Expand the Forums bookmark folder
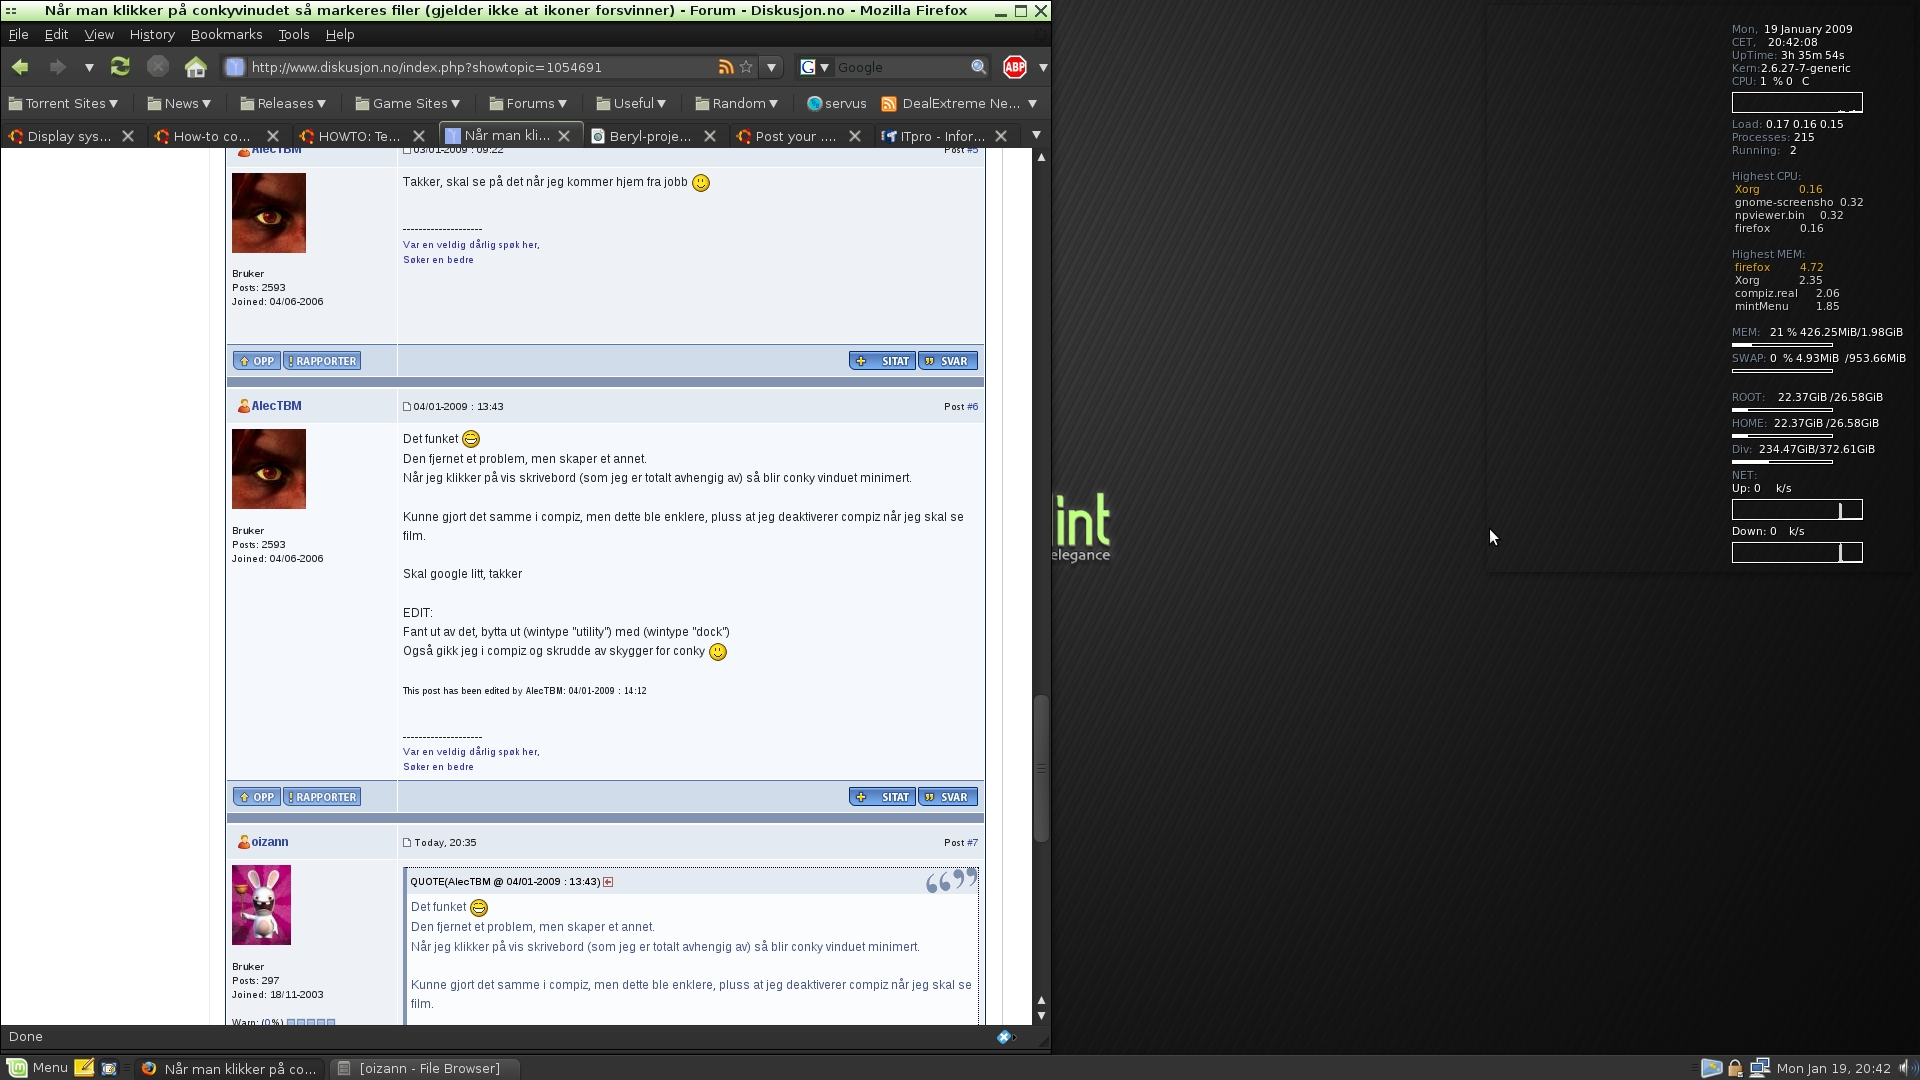Screen dimensions: 1920x1080 (x=528, y=103)
